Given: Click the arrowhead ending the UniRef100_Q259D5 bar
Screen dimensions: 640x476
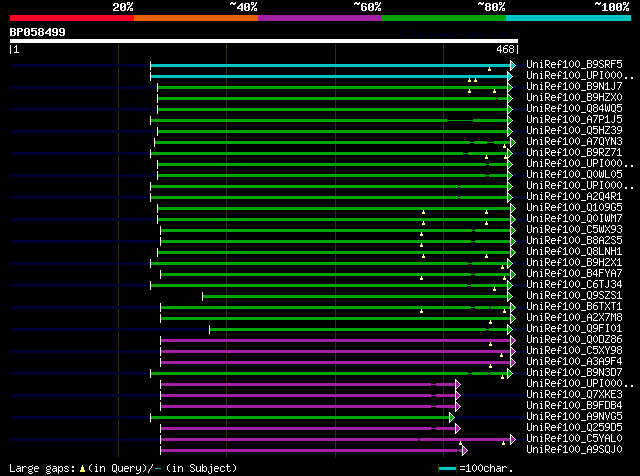Looking at the screenshot, I should (x=458, y=429).
